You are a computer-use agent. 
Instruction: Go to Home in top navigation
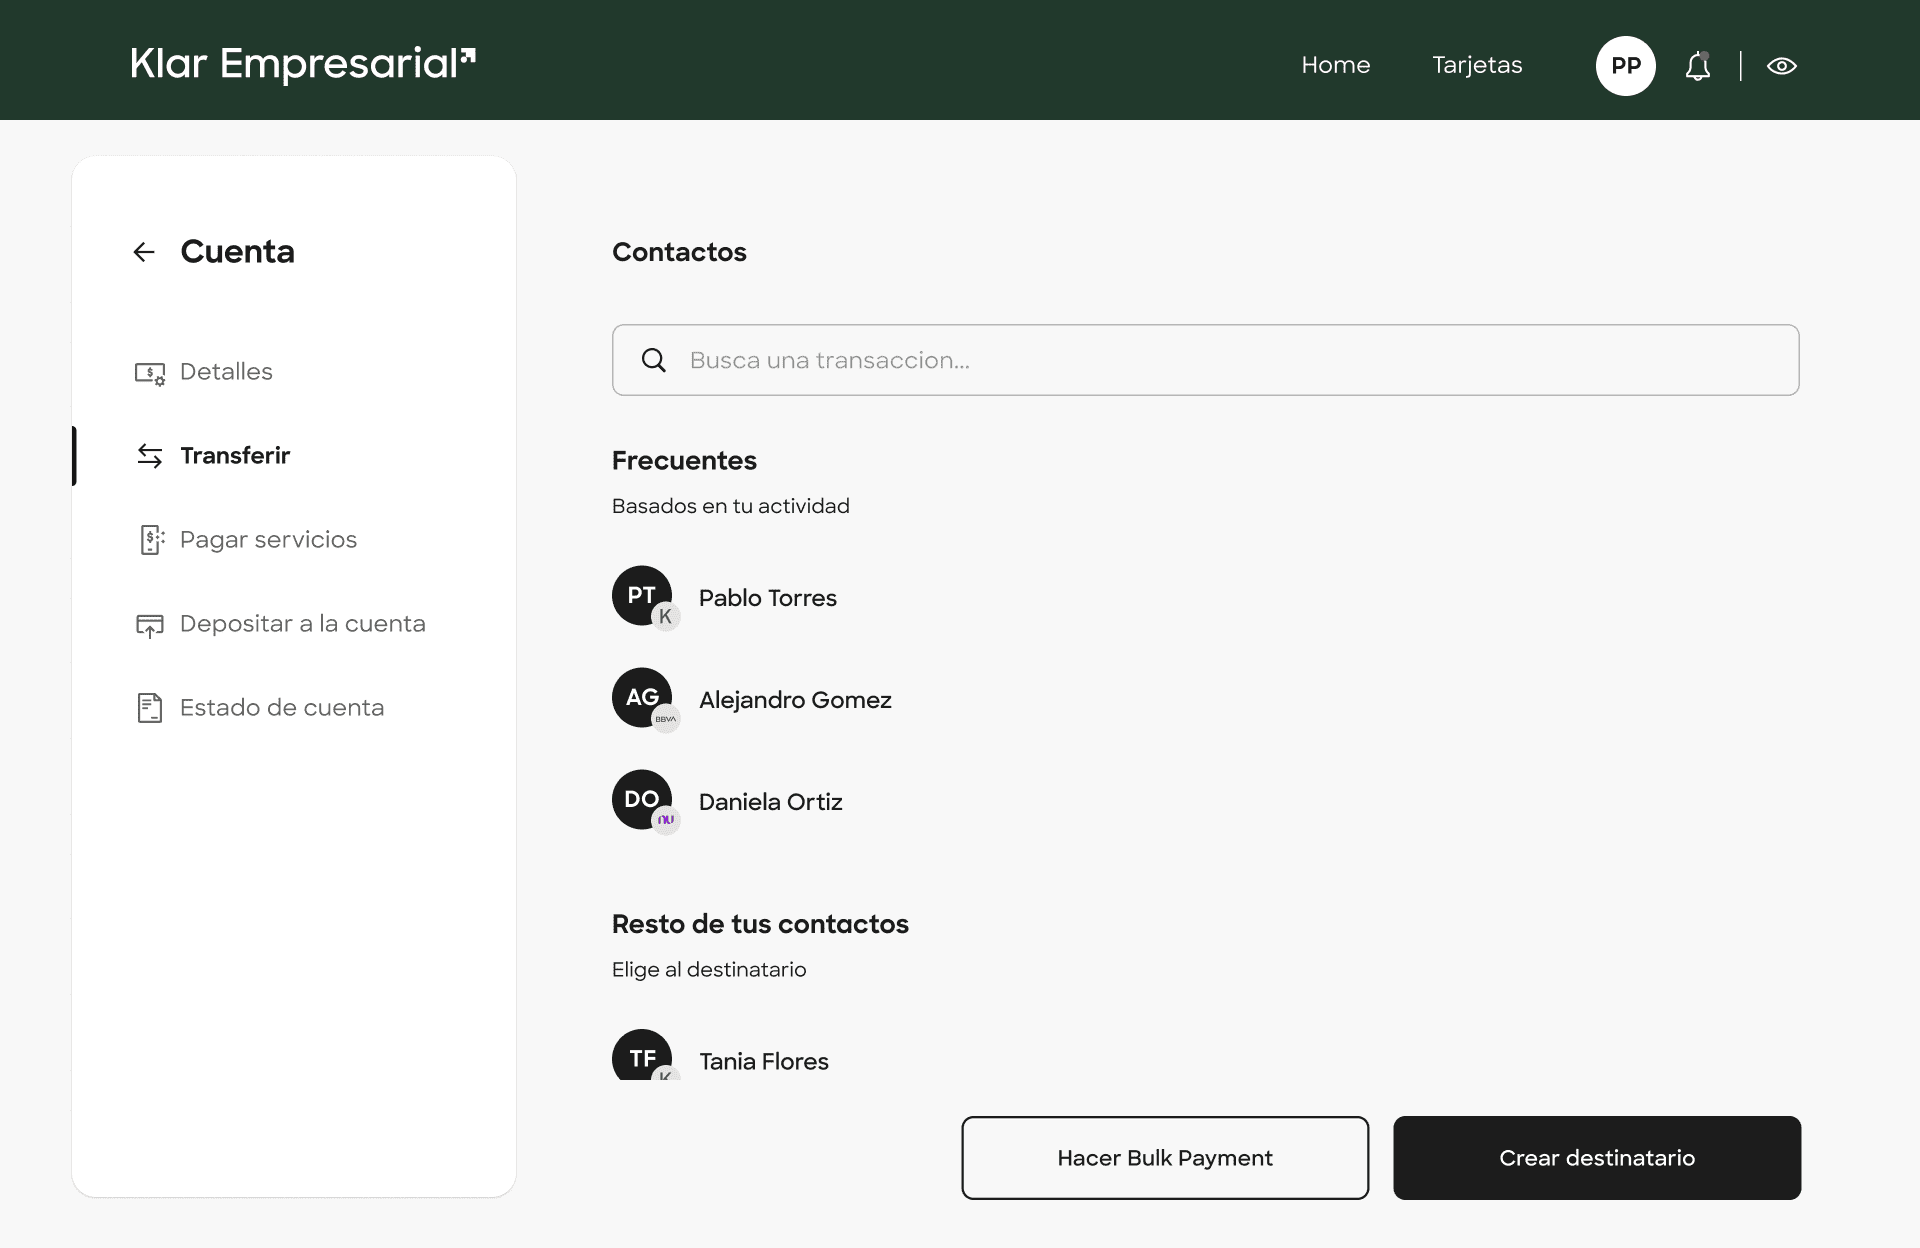(x=1335, y=65)
